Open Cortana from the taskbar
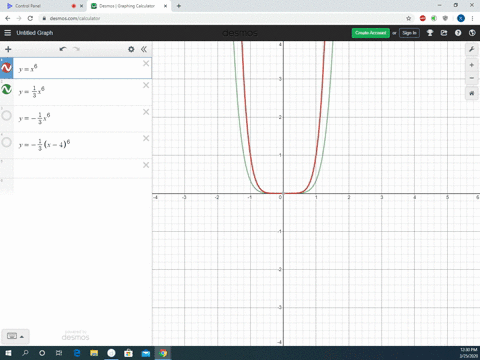480x360 pixels. point(42,353)
